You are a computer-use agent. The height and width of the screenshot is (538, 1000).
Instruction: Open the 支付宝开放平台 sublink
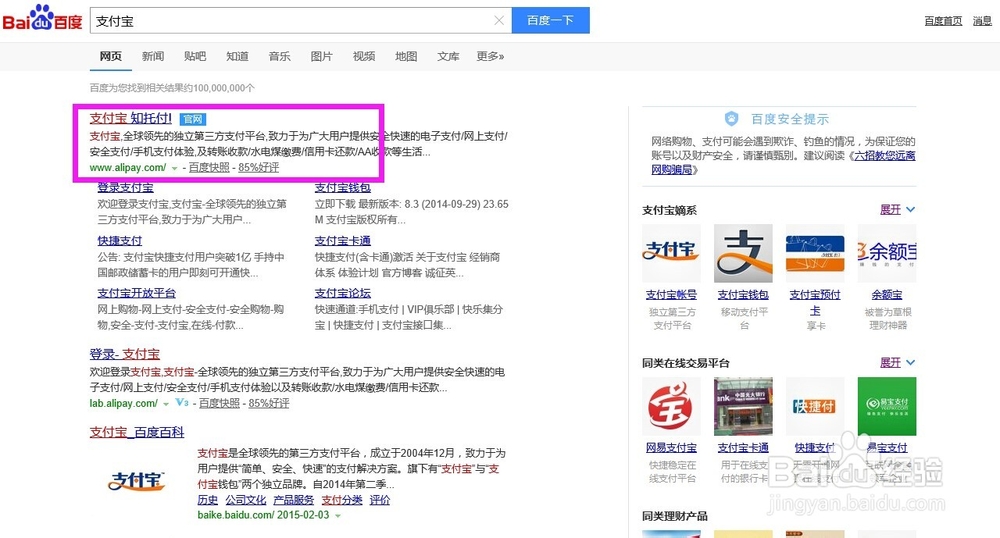136,293
